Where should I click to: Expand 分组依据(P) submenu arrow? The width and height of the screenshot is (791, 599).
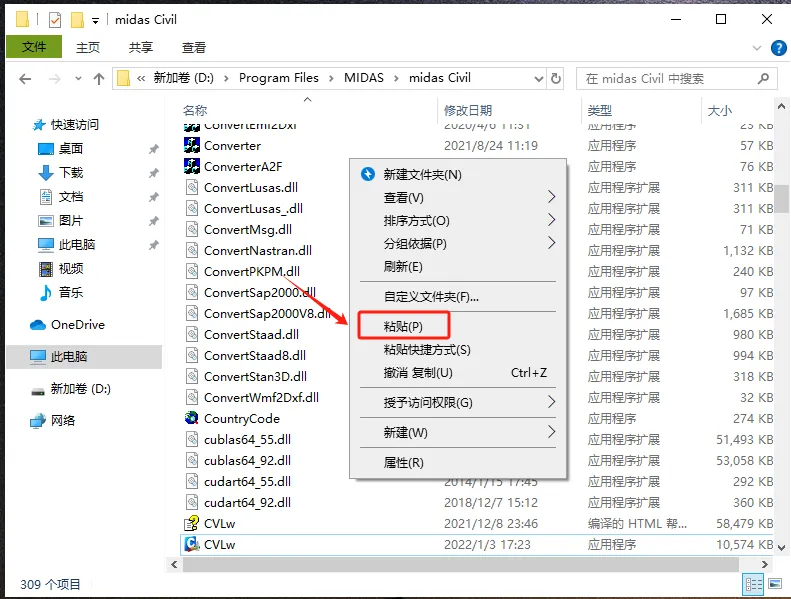[x=551, y=243]
